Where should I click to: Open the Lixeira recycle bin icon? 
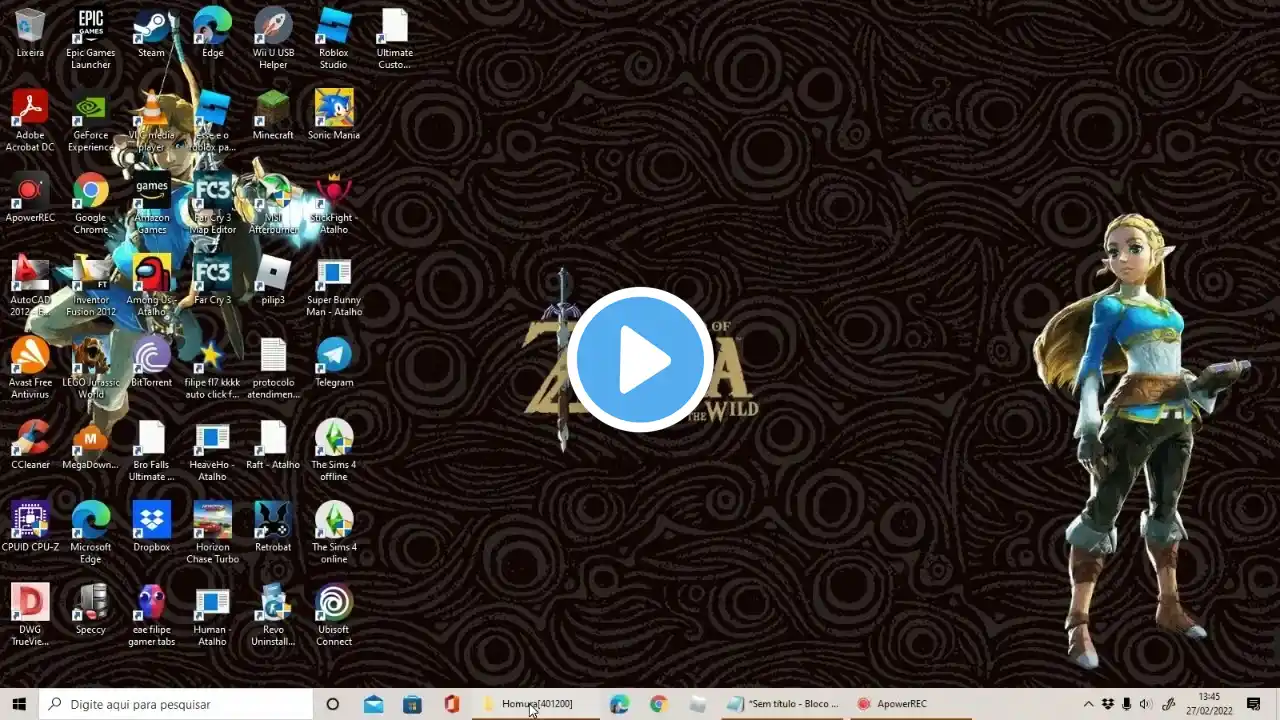pyautogui.click(x=30, y=33)
